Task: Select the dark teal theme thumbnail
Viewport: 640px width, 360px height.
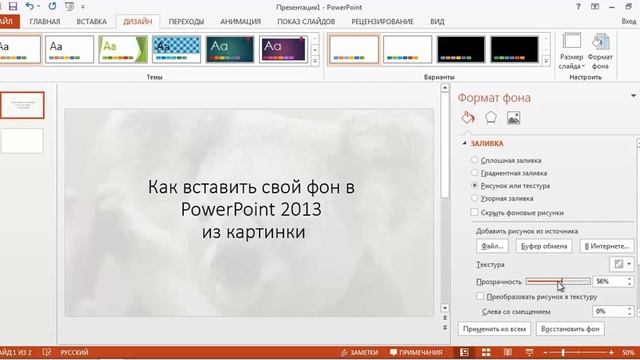Action: tap(230, 49)
